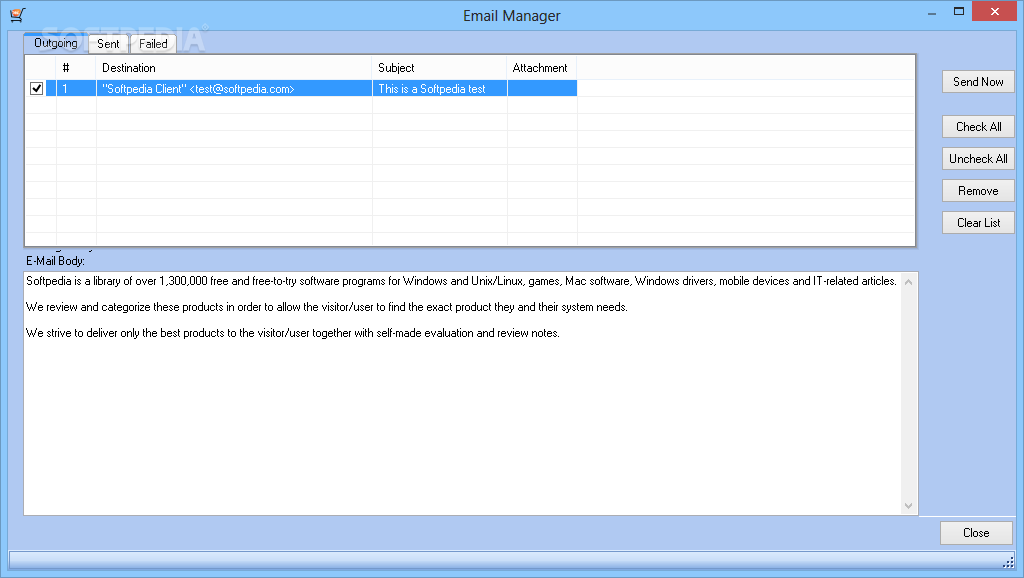Click the line "We strive to deliver only the best"
This screenshot has width=1024, height=578.
293,333
